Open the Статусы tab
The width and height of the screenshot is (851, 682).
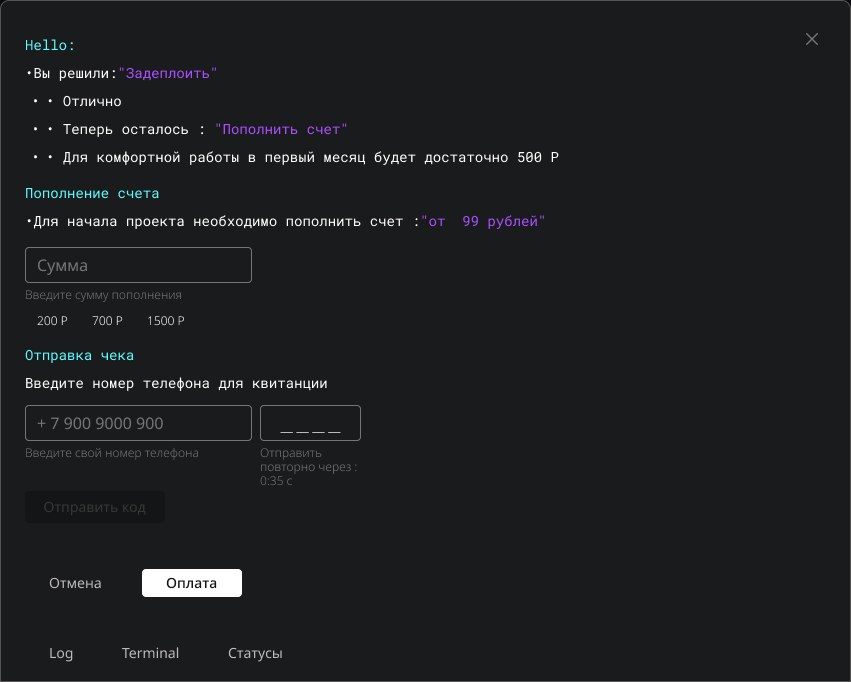point(255,653)
